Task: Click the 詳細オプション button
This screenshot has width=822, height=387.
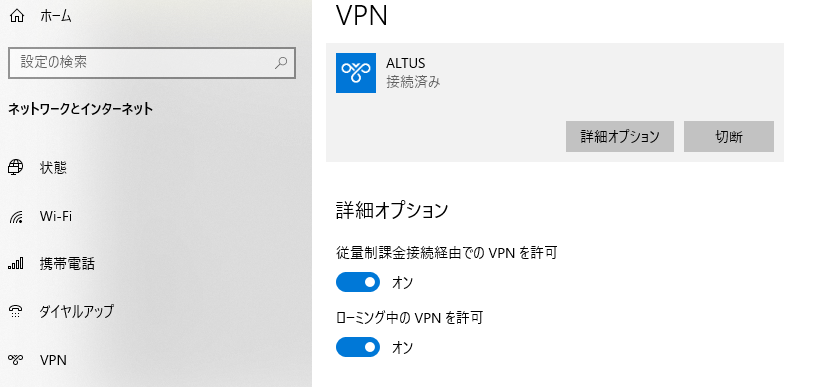Action: (x=620, y=137)
